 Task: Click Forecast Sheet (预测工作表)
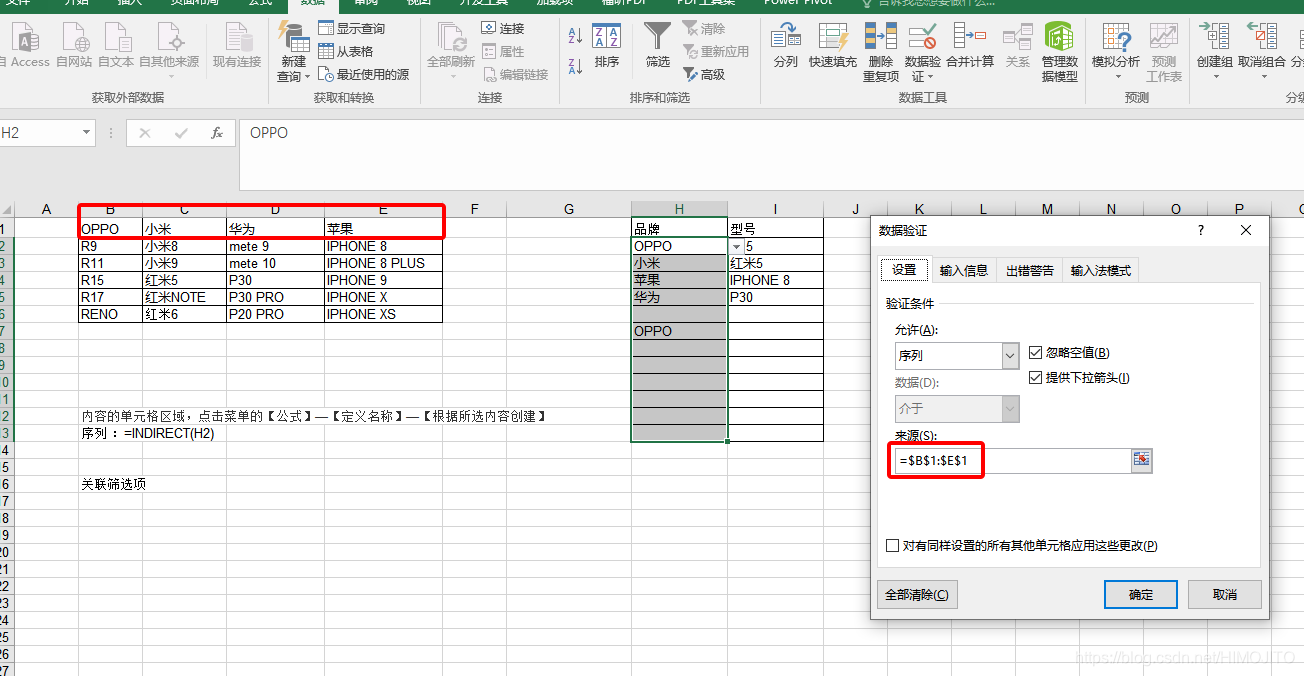(x=1164, y=52)
